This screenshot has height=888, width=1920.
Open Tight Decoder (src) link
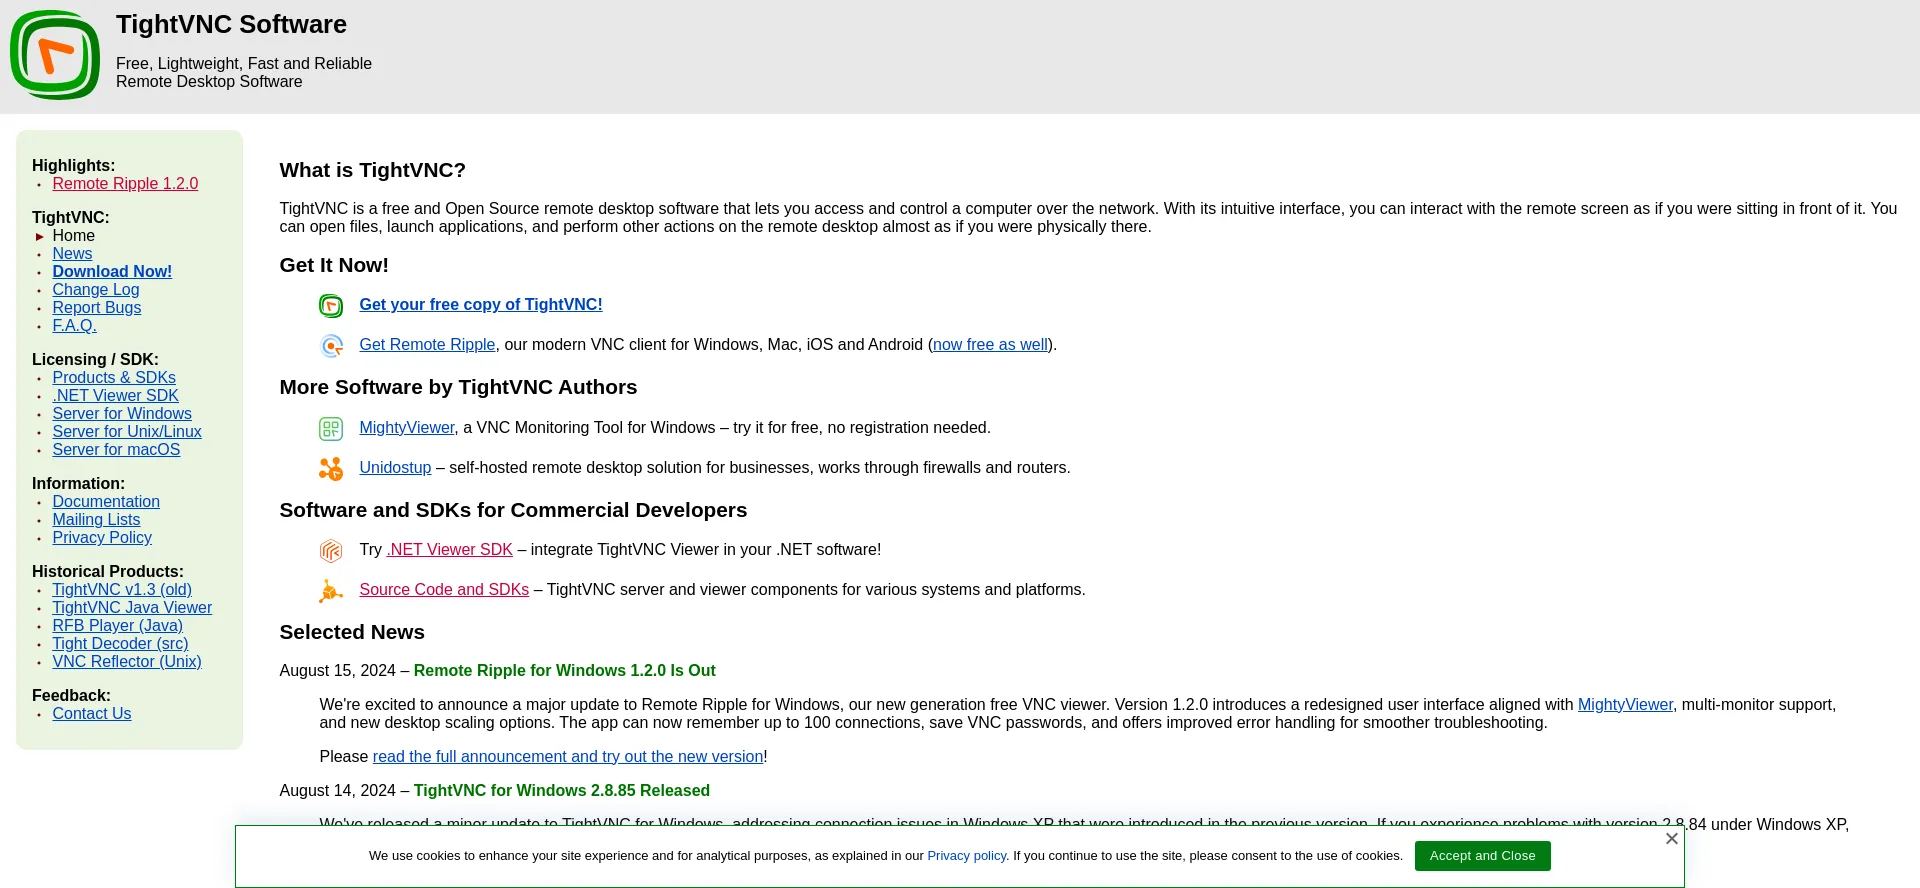tap(120, 644)
